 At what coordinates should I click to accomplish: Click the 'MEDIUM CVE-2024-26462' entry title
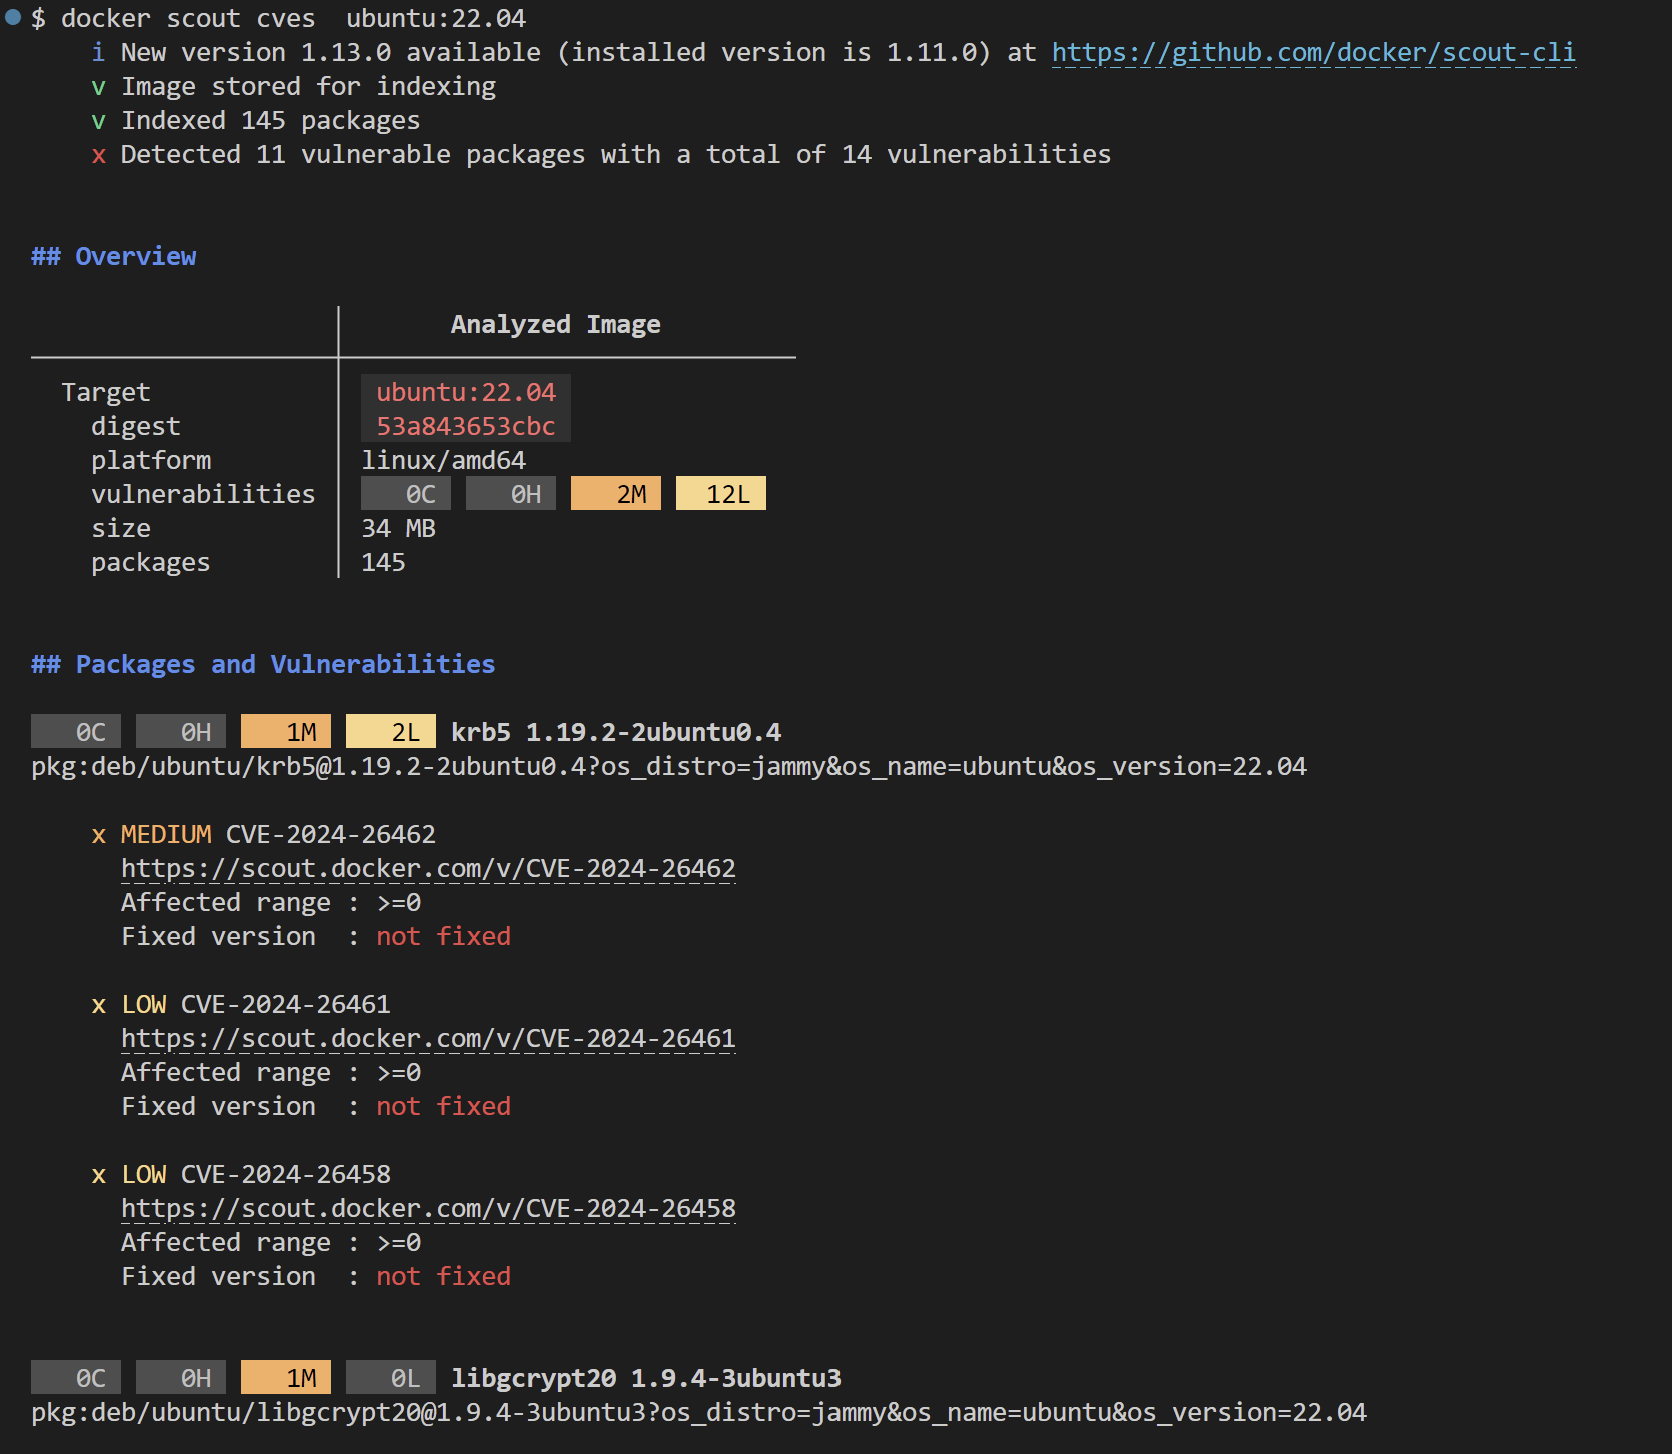tap(278, 834)
